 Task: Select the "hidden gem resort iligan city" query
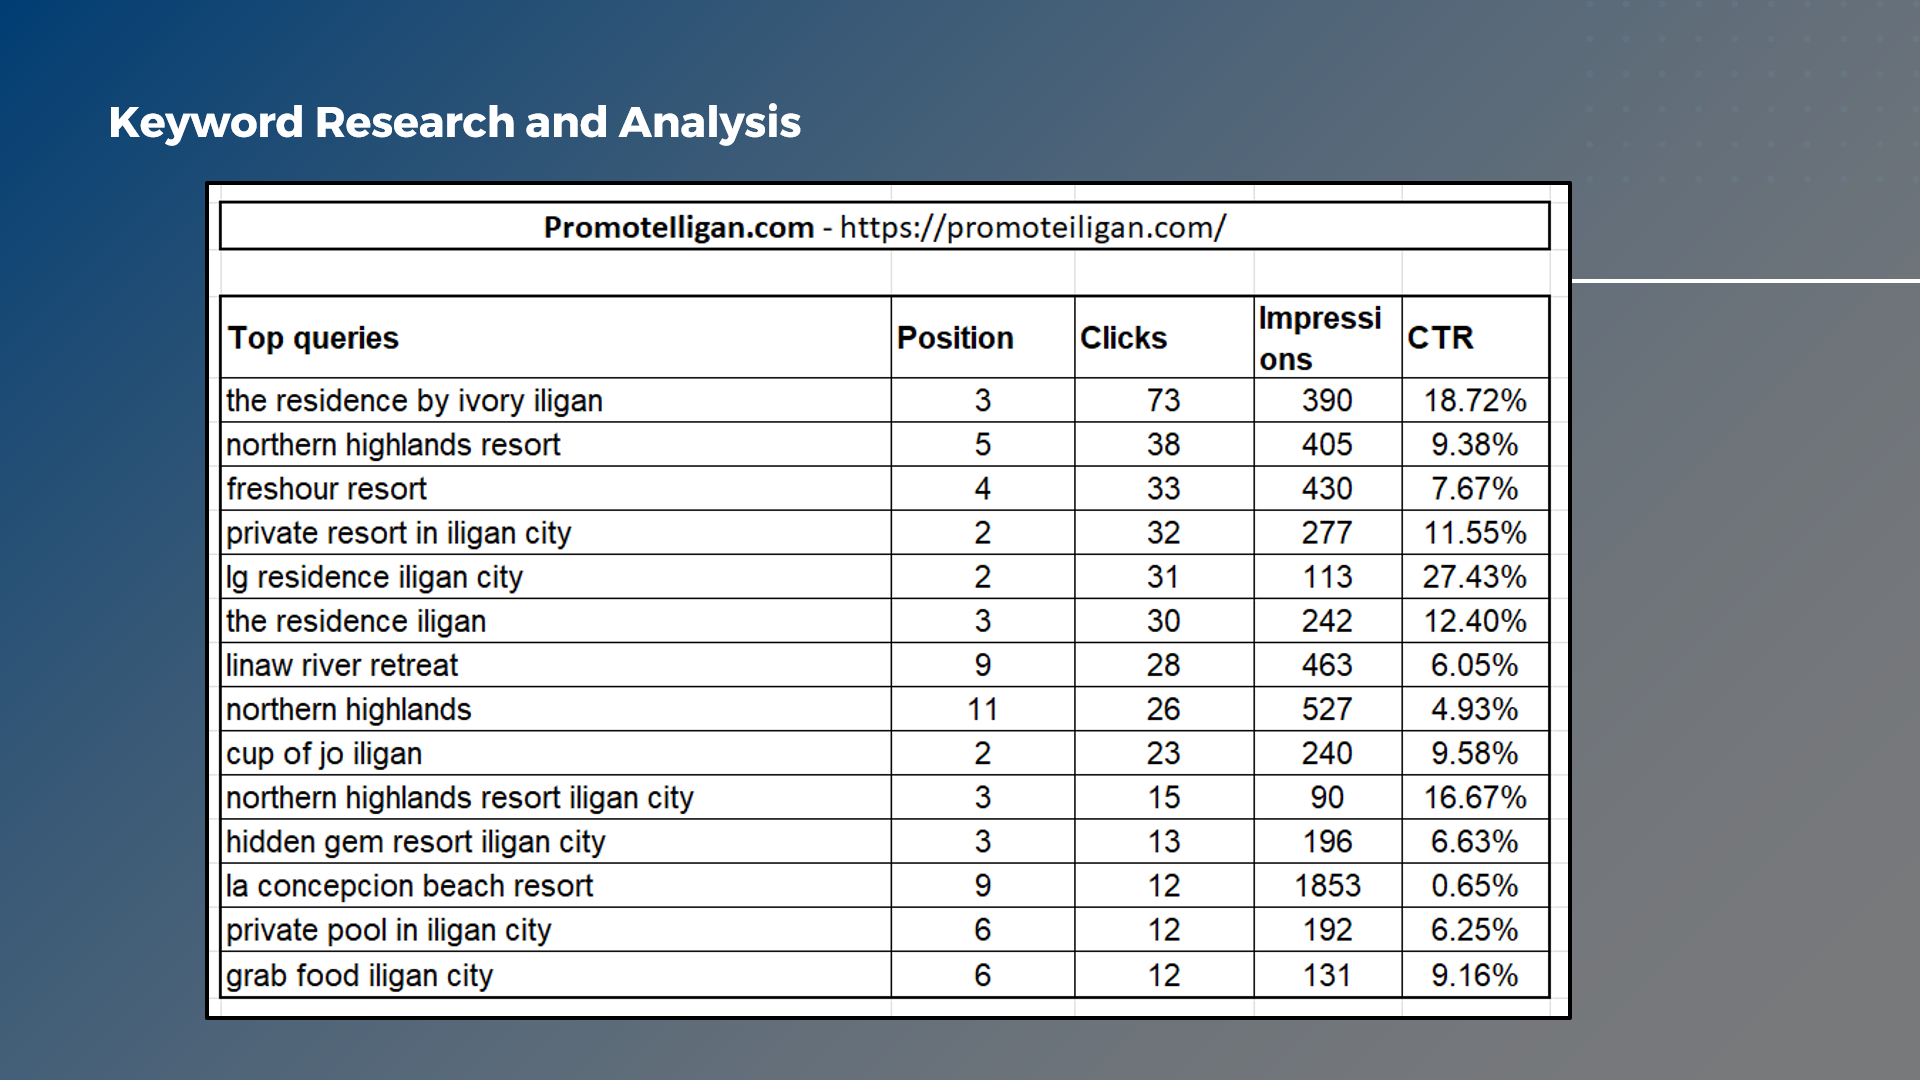pos(415,842)
